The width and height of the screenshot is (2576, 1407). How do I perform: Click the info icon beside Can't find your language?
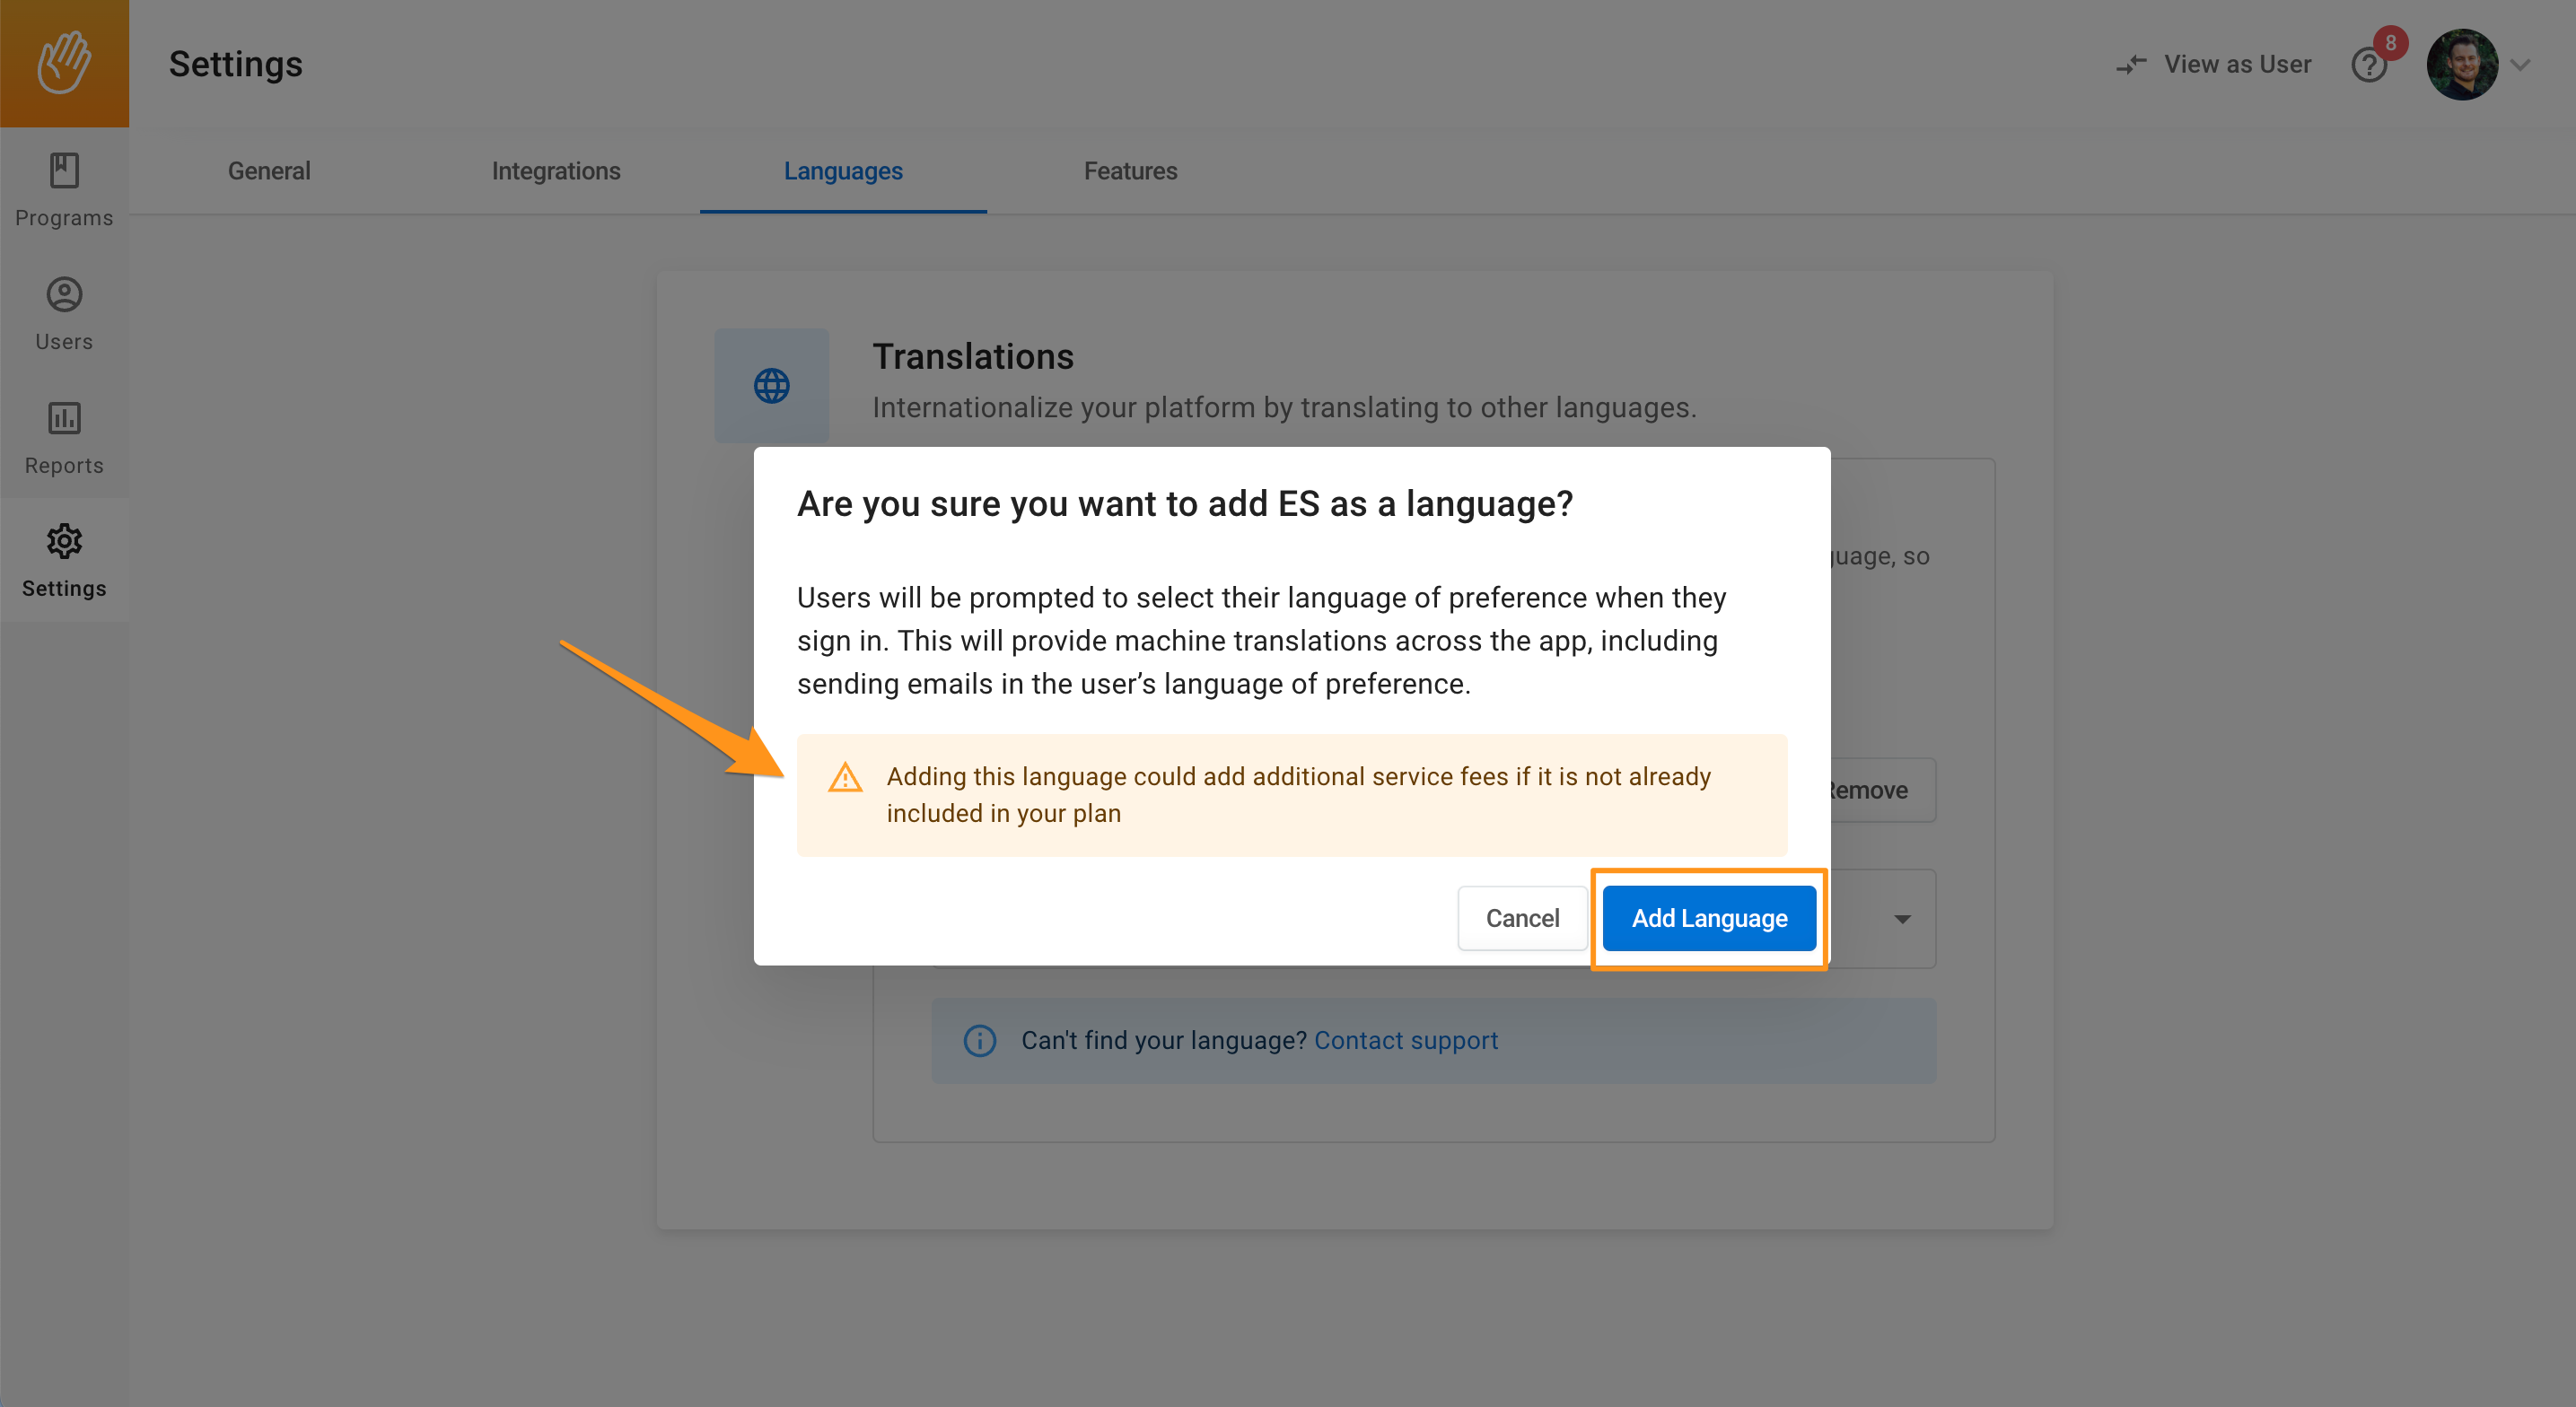(x=979, y=1040)
